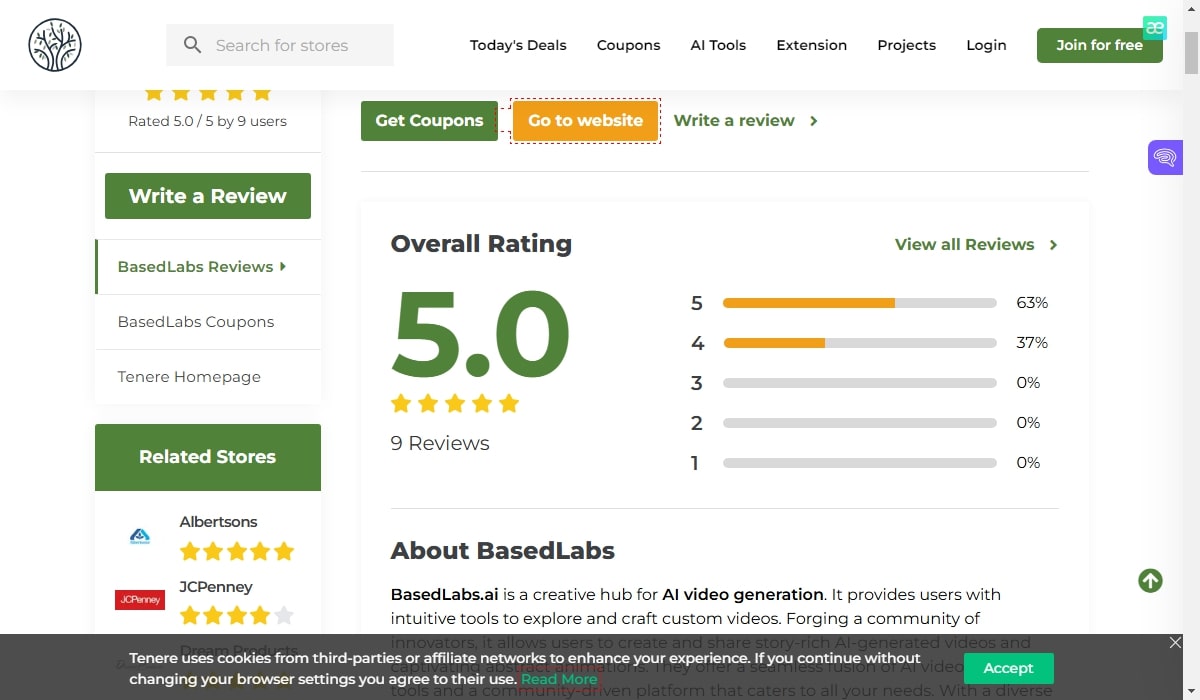
Task: Open the purple brain assistant widget
Action: [x=1165, y=158]
